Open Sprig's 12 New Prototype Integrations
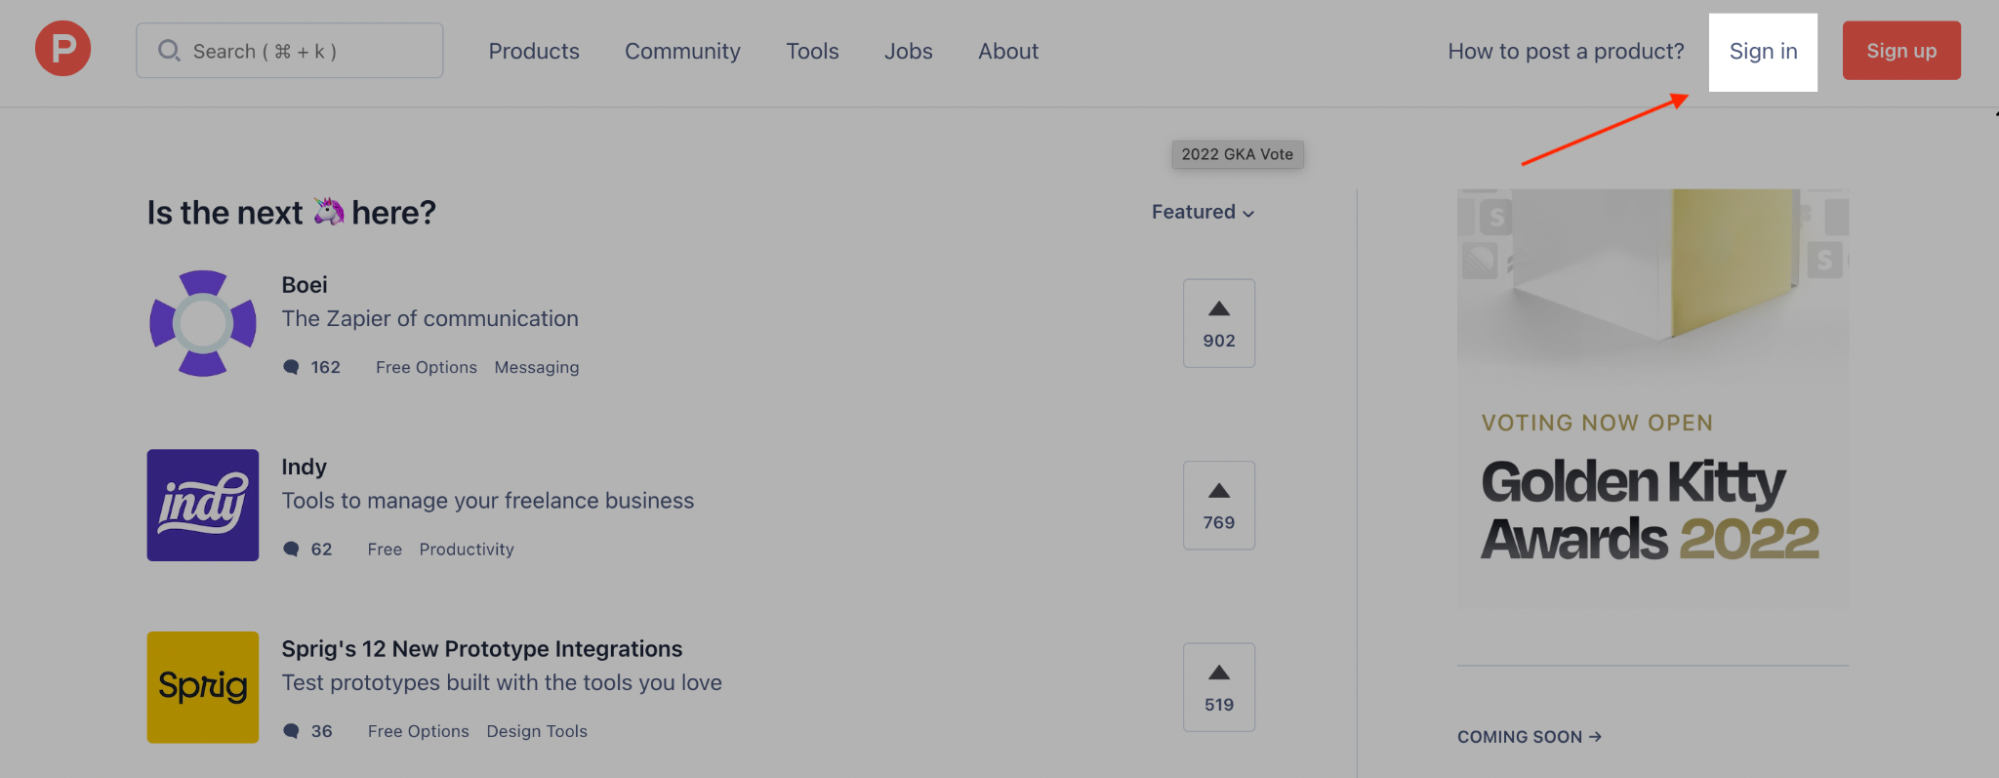 pyautogui.click(x=482, y=649)
